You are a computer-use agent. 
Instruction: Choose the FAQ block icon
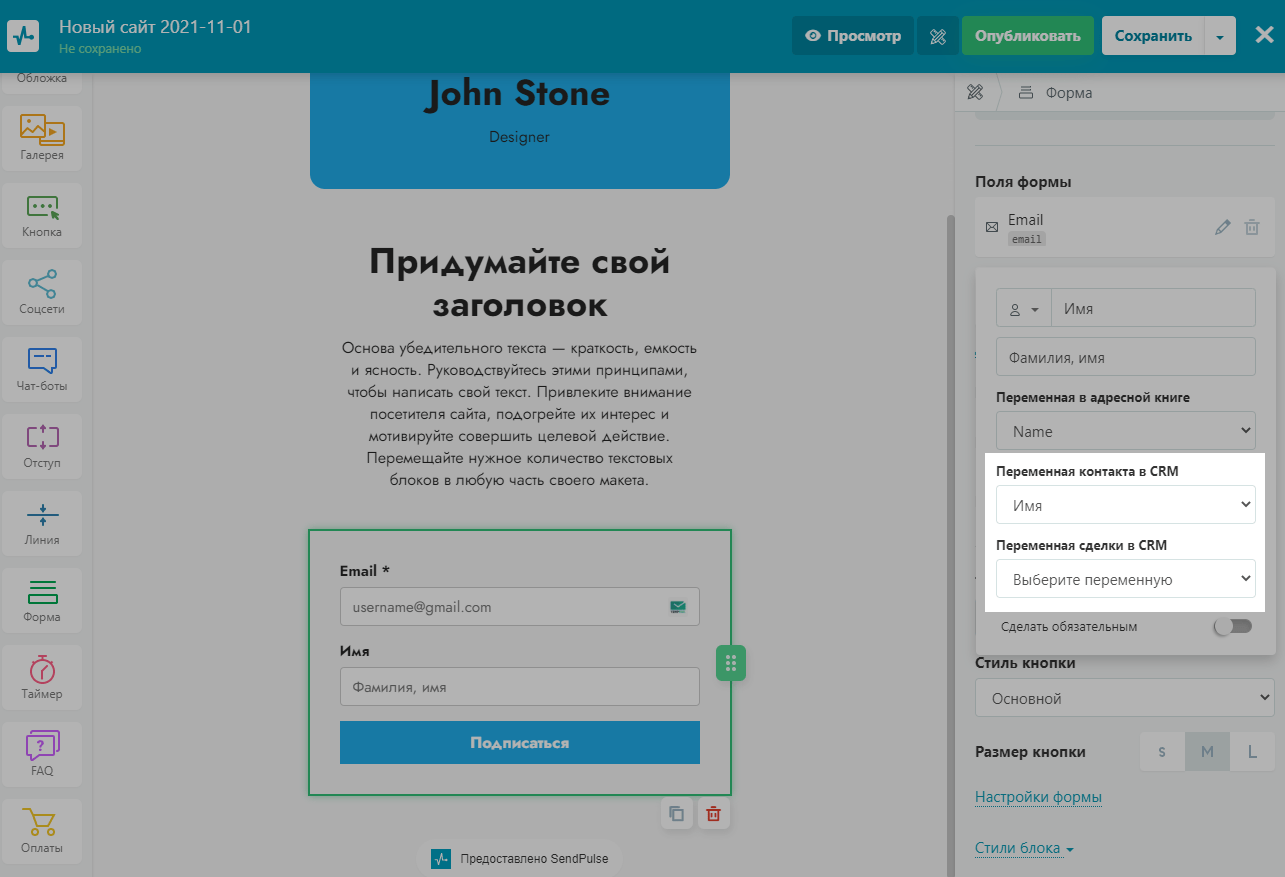42,753
